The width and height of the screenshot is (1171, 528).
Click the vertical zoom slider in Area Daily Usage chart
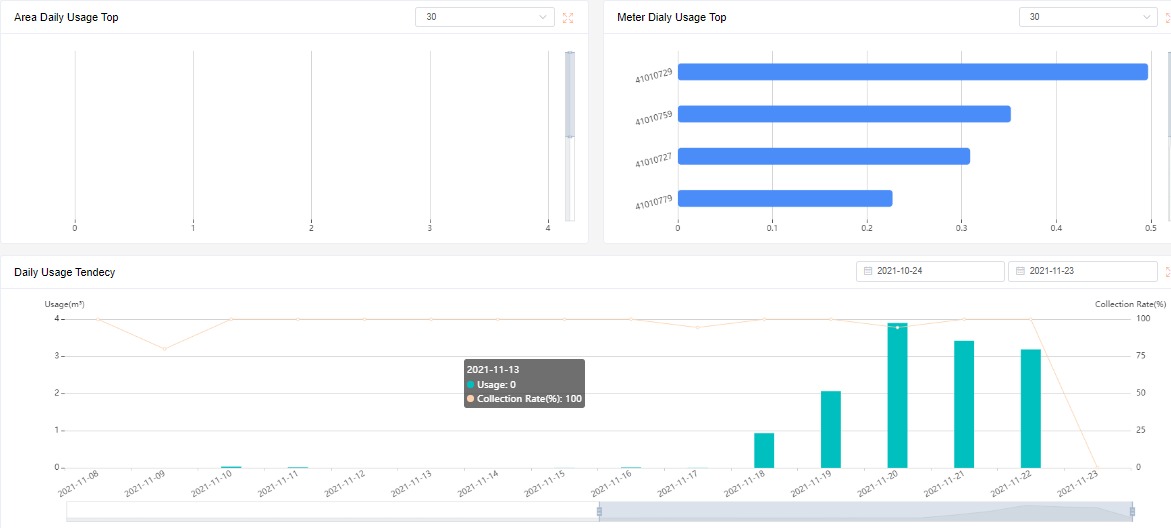570,94
